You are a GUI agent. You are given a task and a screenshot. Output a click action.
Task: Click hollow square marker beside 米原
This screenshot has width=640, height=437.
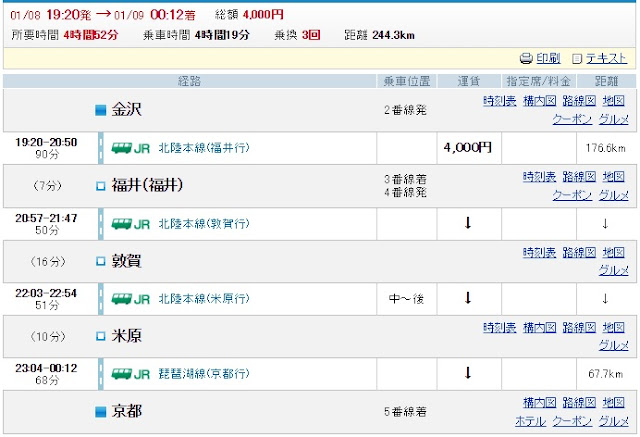click(x=101, y=336)
